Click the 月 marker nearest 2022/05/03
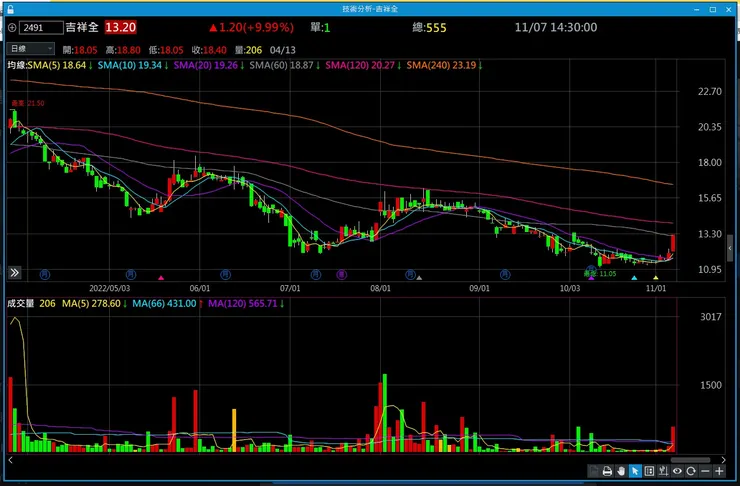 (131, 274)
